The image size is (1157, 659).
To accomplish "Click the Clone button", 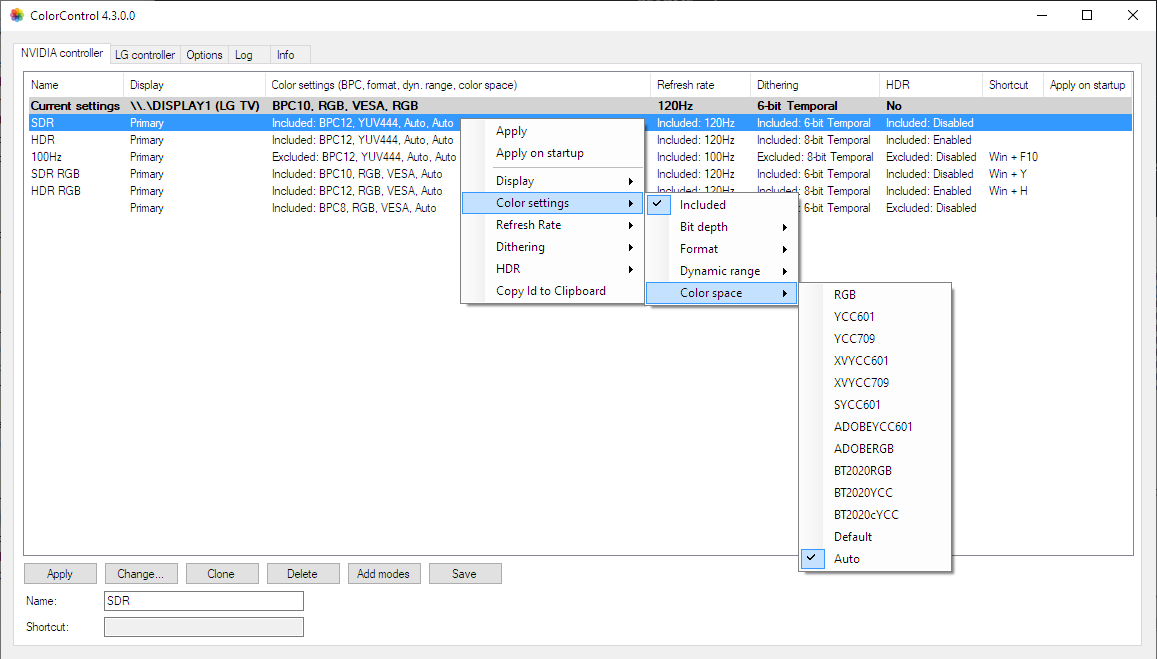I will click(x=221, y=574).
